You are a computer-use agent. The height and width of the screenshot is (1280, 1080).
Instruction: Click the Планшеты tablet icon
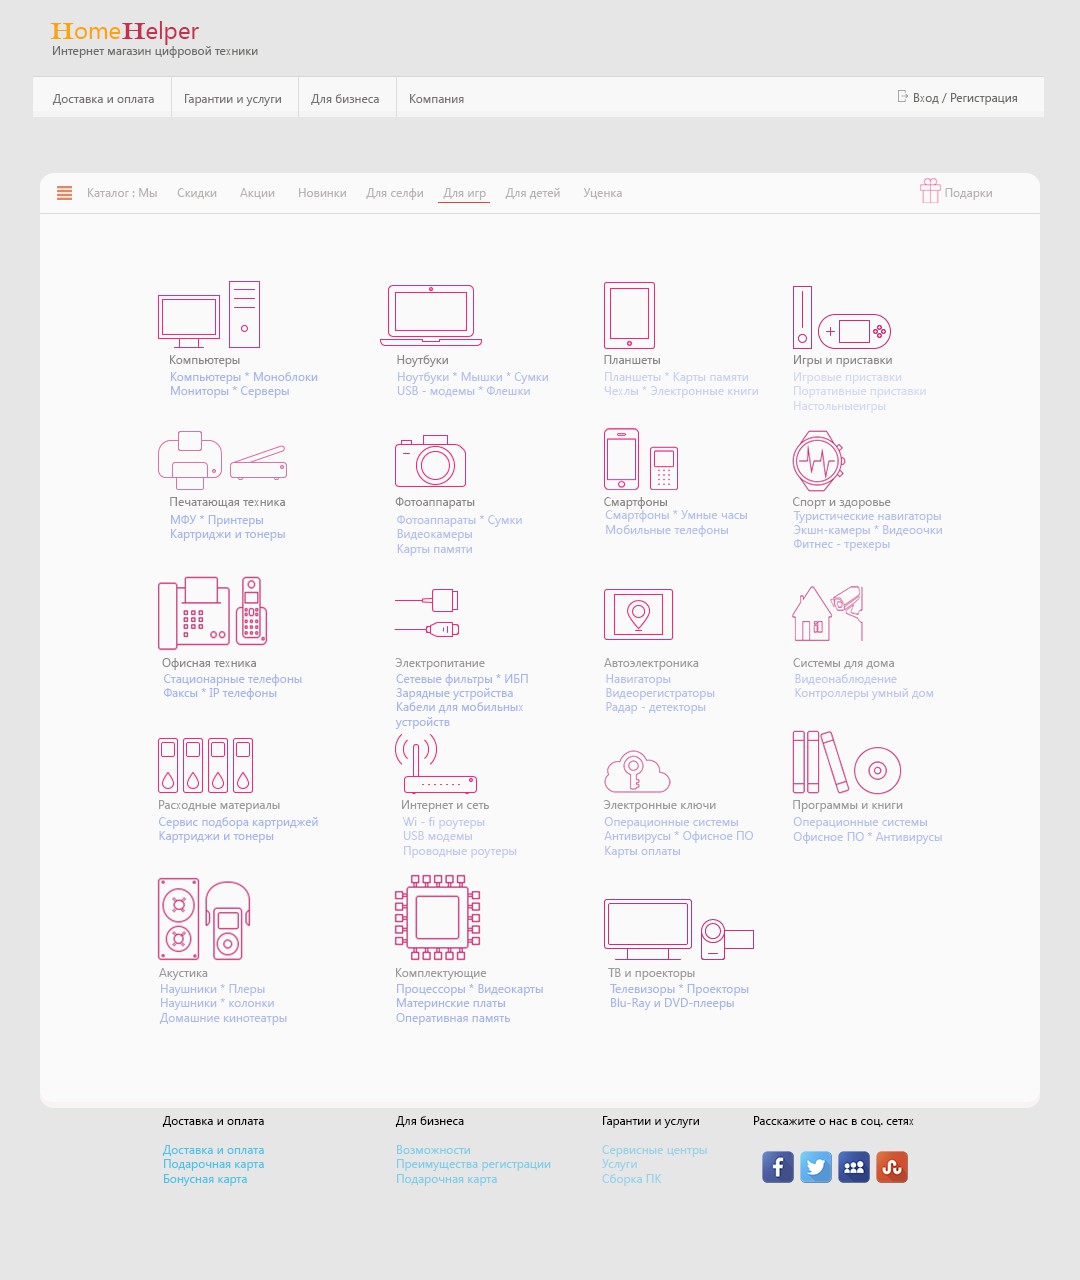[629, 316]
